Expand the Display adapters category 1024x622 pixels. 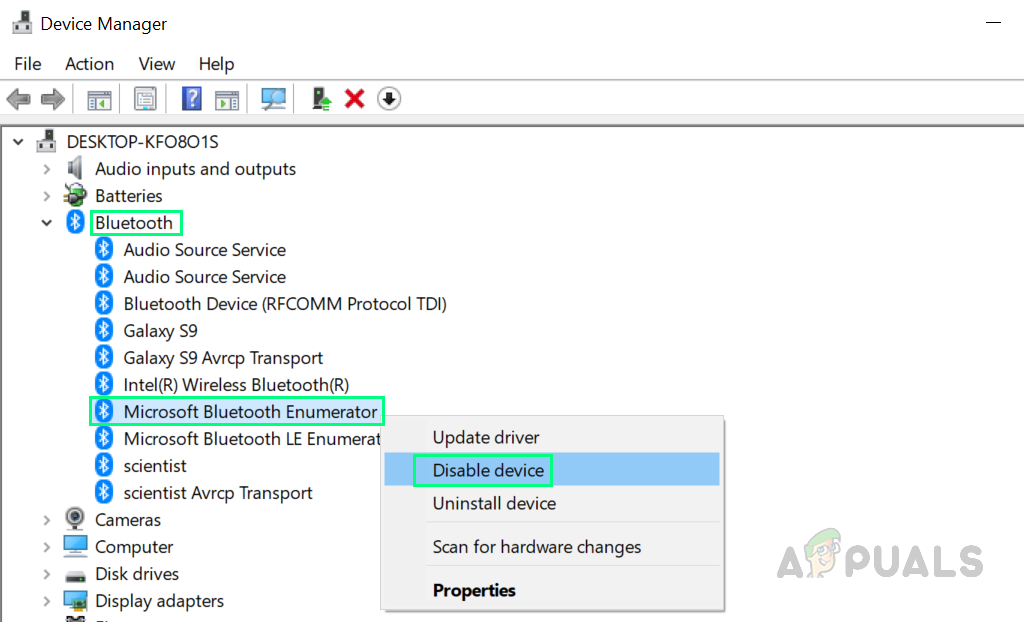pos(47,600)
